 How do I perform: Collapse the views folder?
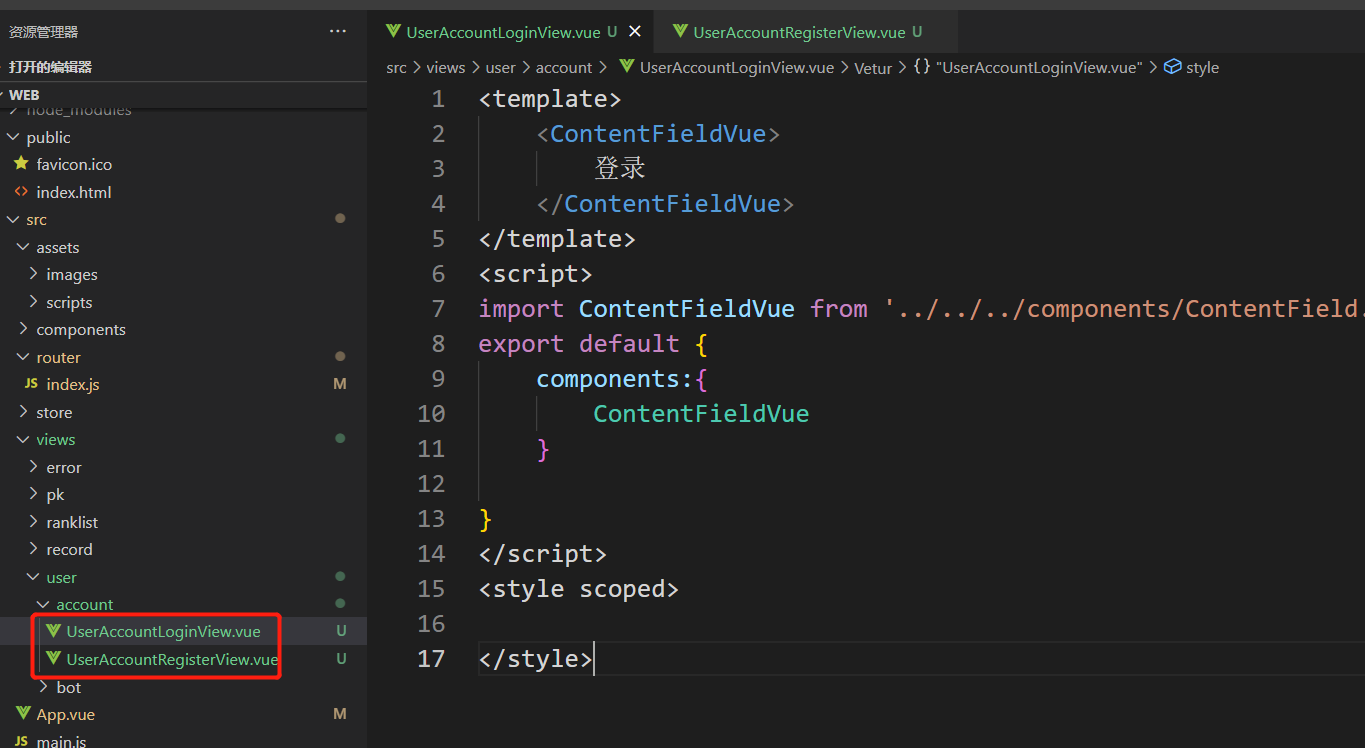point(23,439)
